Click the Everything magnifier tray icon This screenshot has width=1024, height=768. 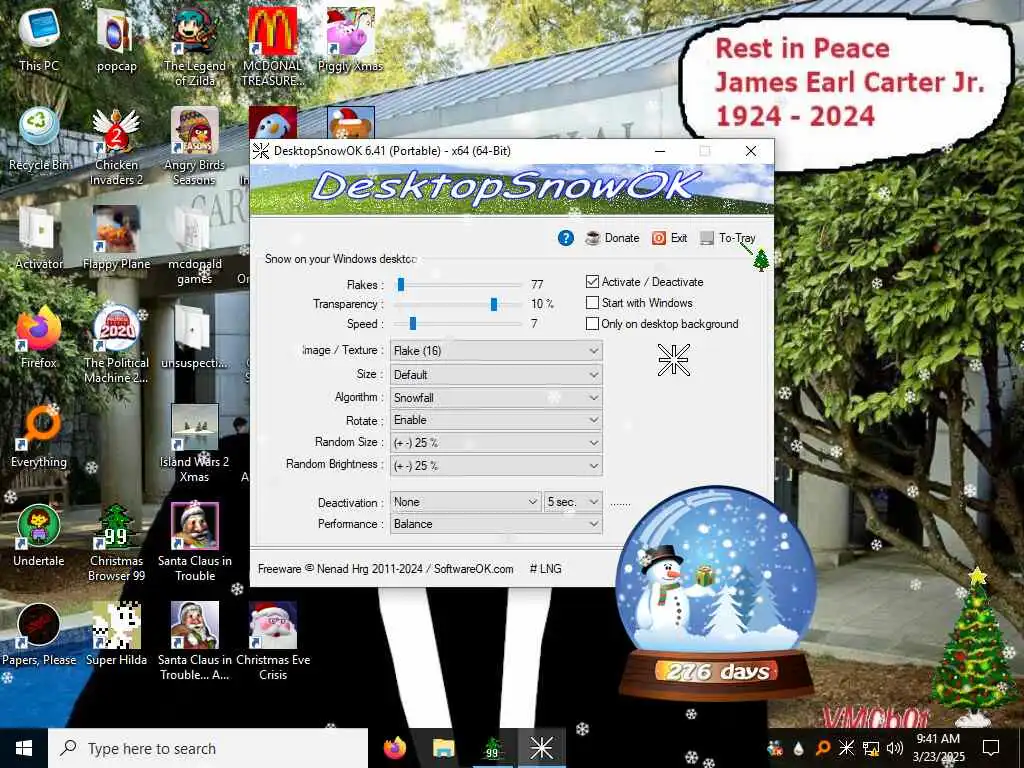coord(823,748)
